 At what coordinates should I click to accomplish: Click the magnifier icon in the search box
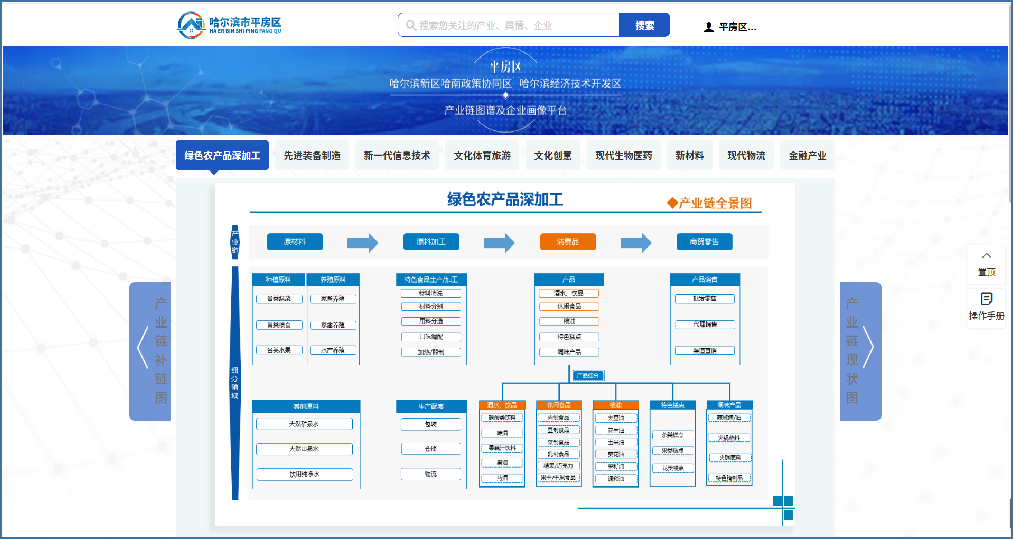point(410,25)
